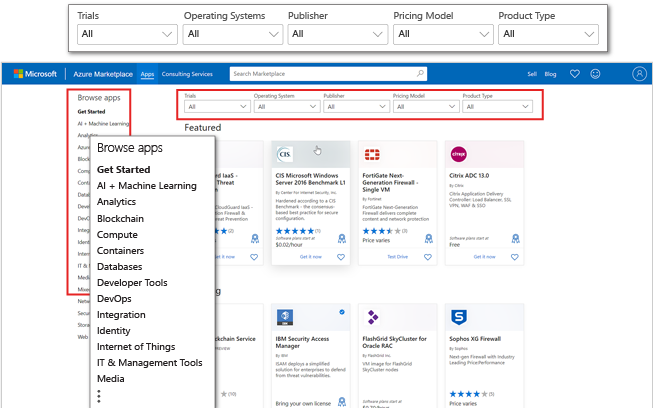
Task: Choose DevOps in enlarged browse menu
Action: pos(114,299)
